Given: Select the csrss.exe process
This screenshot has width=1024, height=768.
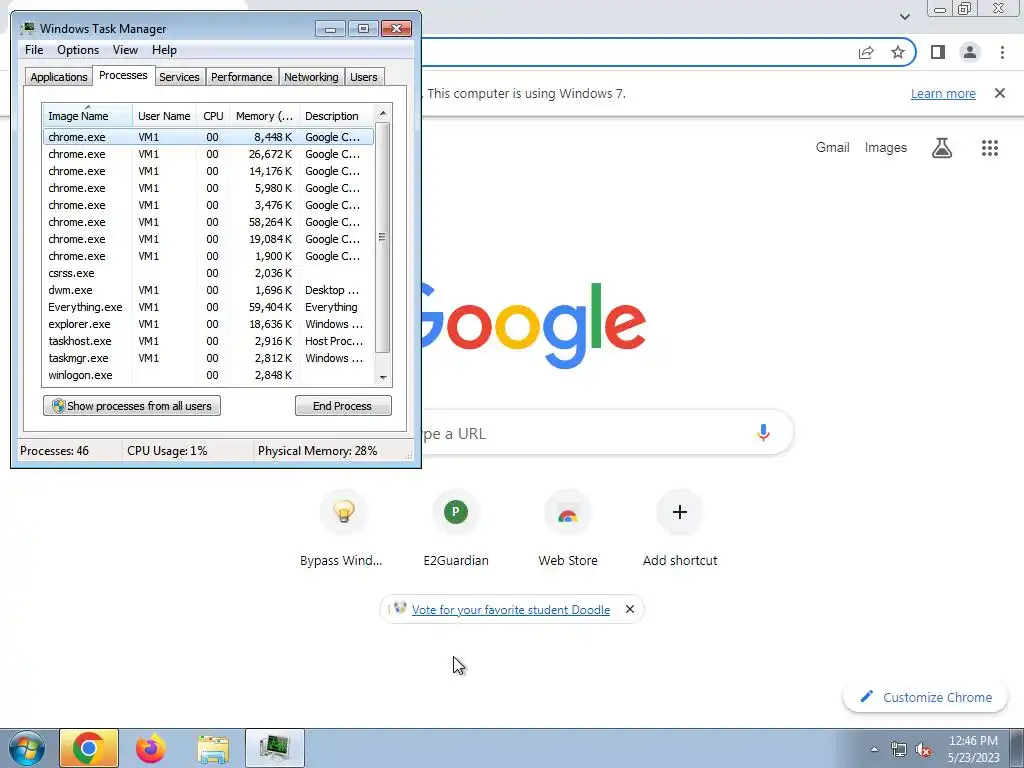Looking at the screenshot, I should [x=209, y=273].
